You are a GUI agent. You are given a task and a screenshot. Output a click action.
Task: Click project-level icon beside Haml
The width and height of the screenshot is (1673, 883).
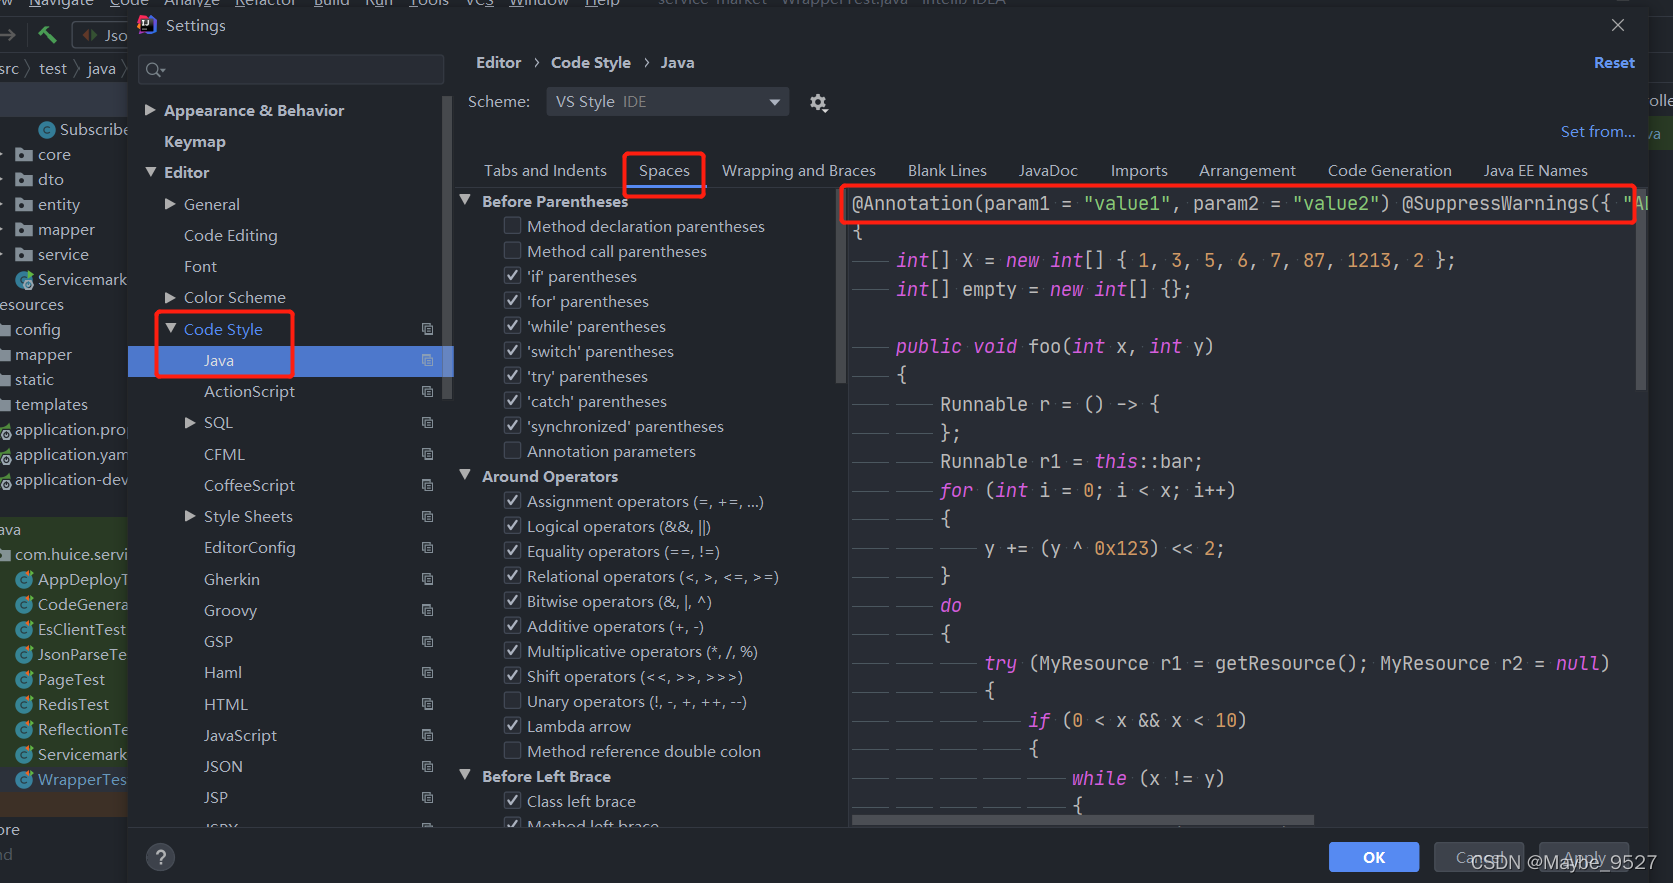[x=427, y=673]
